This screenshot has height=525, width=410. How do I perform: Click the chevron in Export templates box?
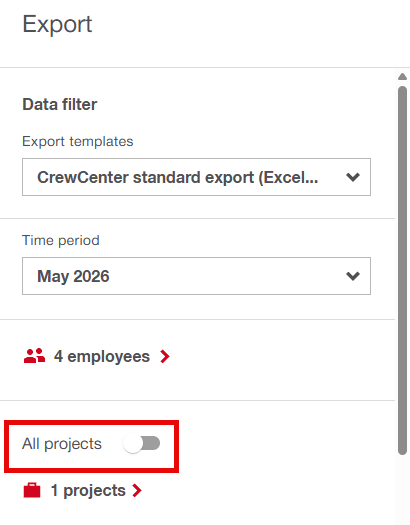[353, 177]
